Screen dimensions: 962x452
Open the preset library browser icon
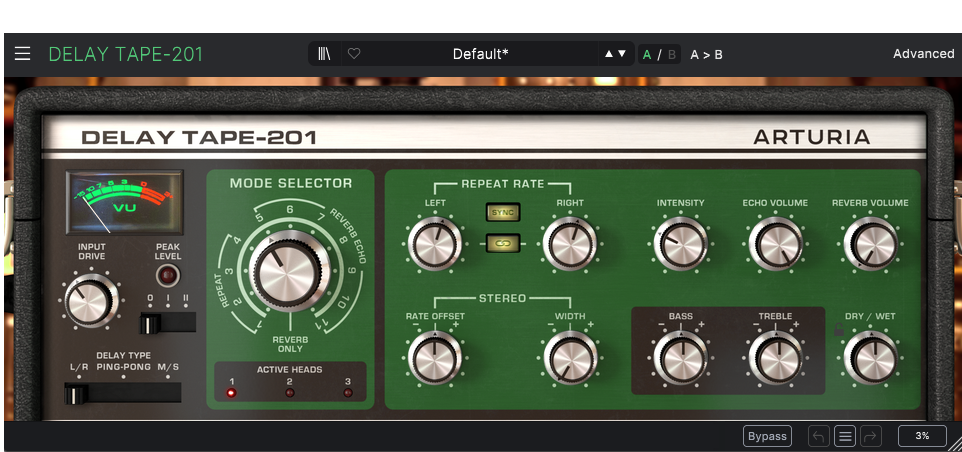pyautogui.click(x=325, y=54)
